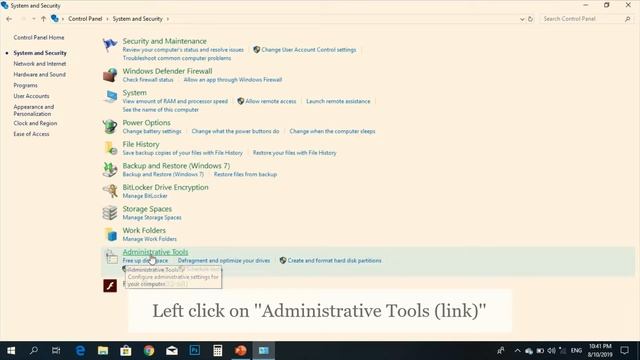Select Control Panel in the breadcrumb
The image size is (640, 360).
pyautogui.click(x=85, y=19)
